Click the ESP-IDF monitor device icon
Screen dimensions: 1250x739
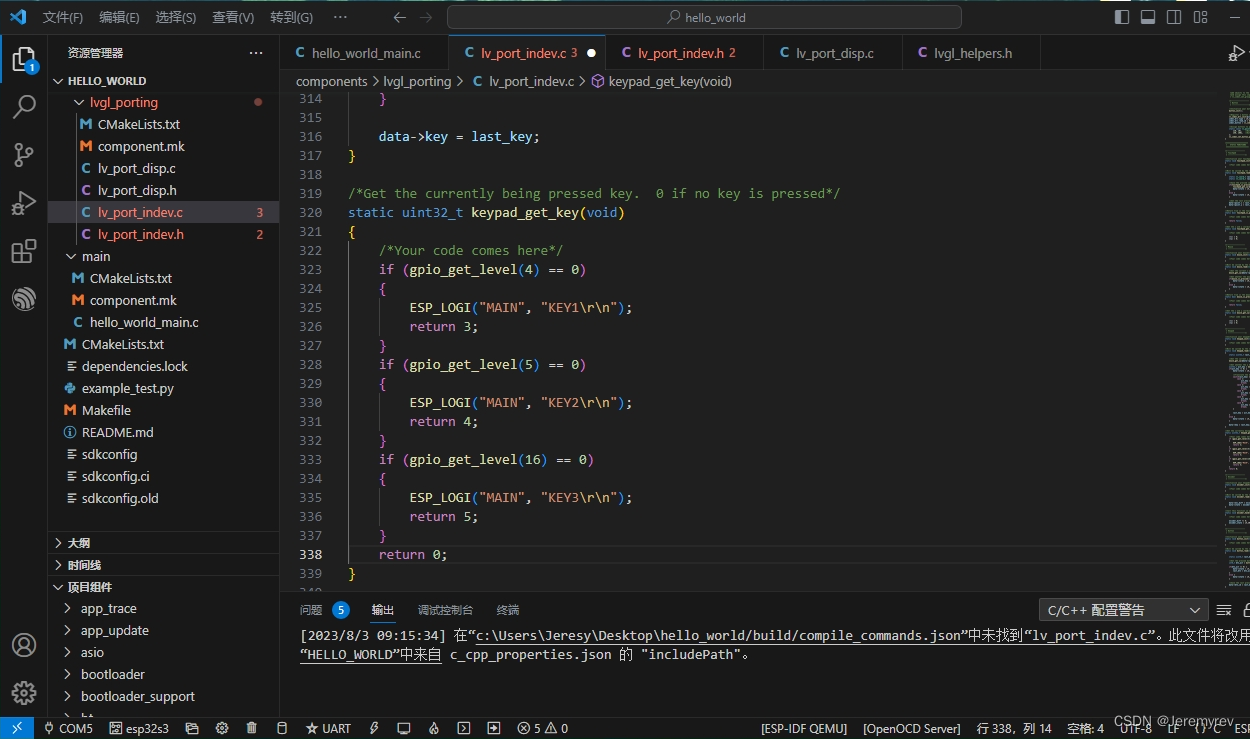tap(404, 728)
